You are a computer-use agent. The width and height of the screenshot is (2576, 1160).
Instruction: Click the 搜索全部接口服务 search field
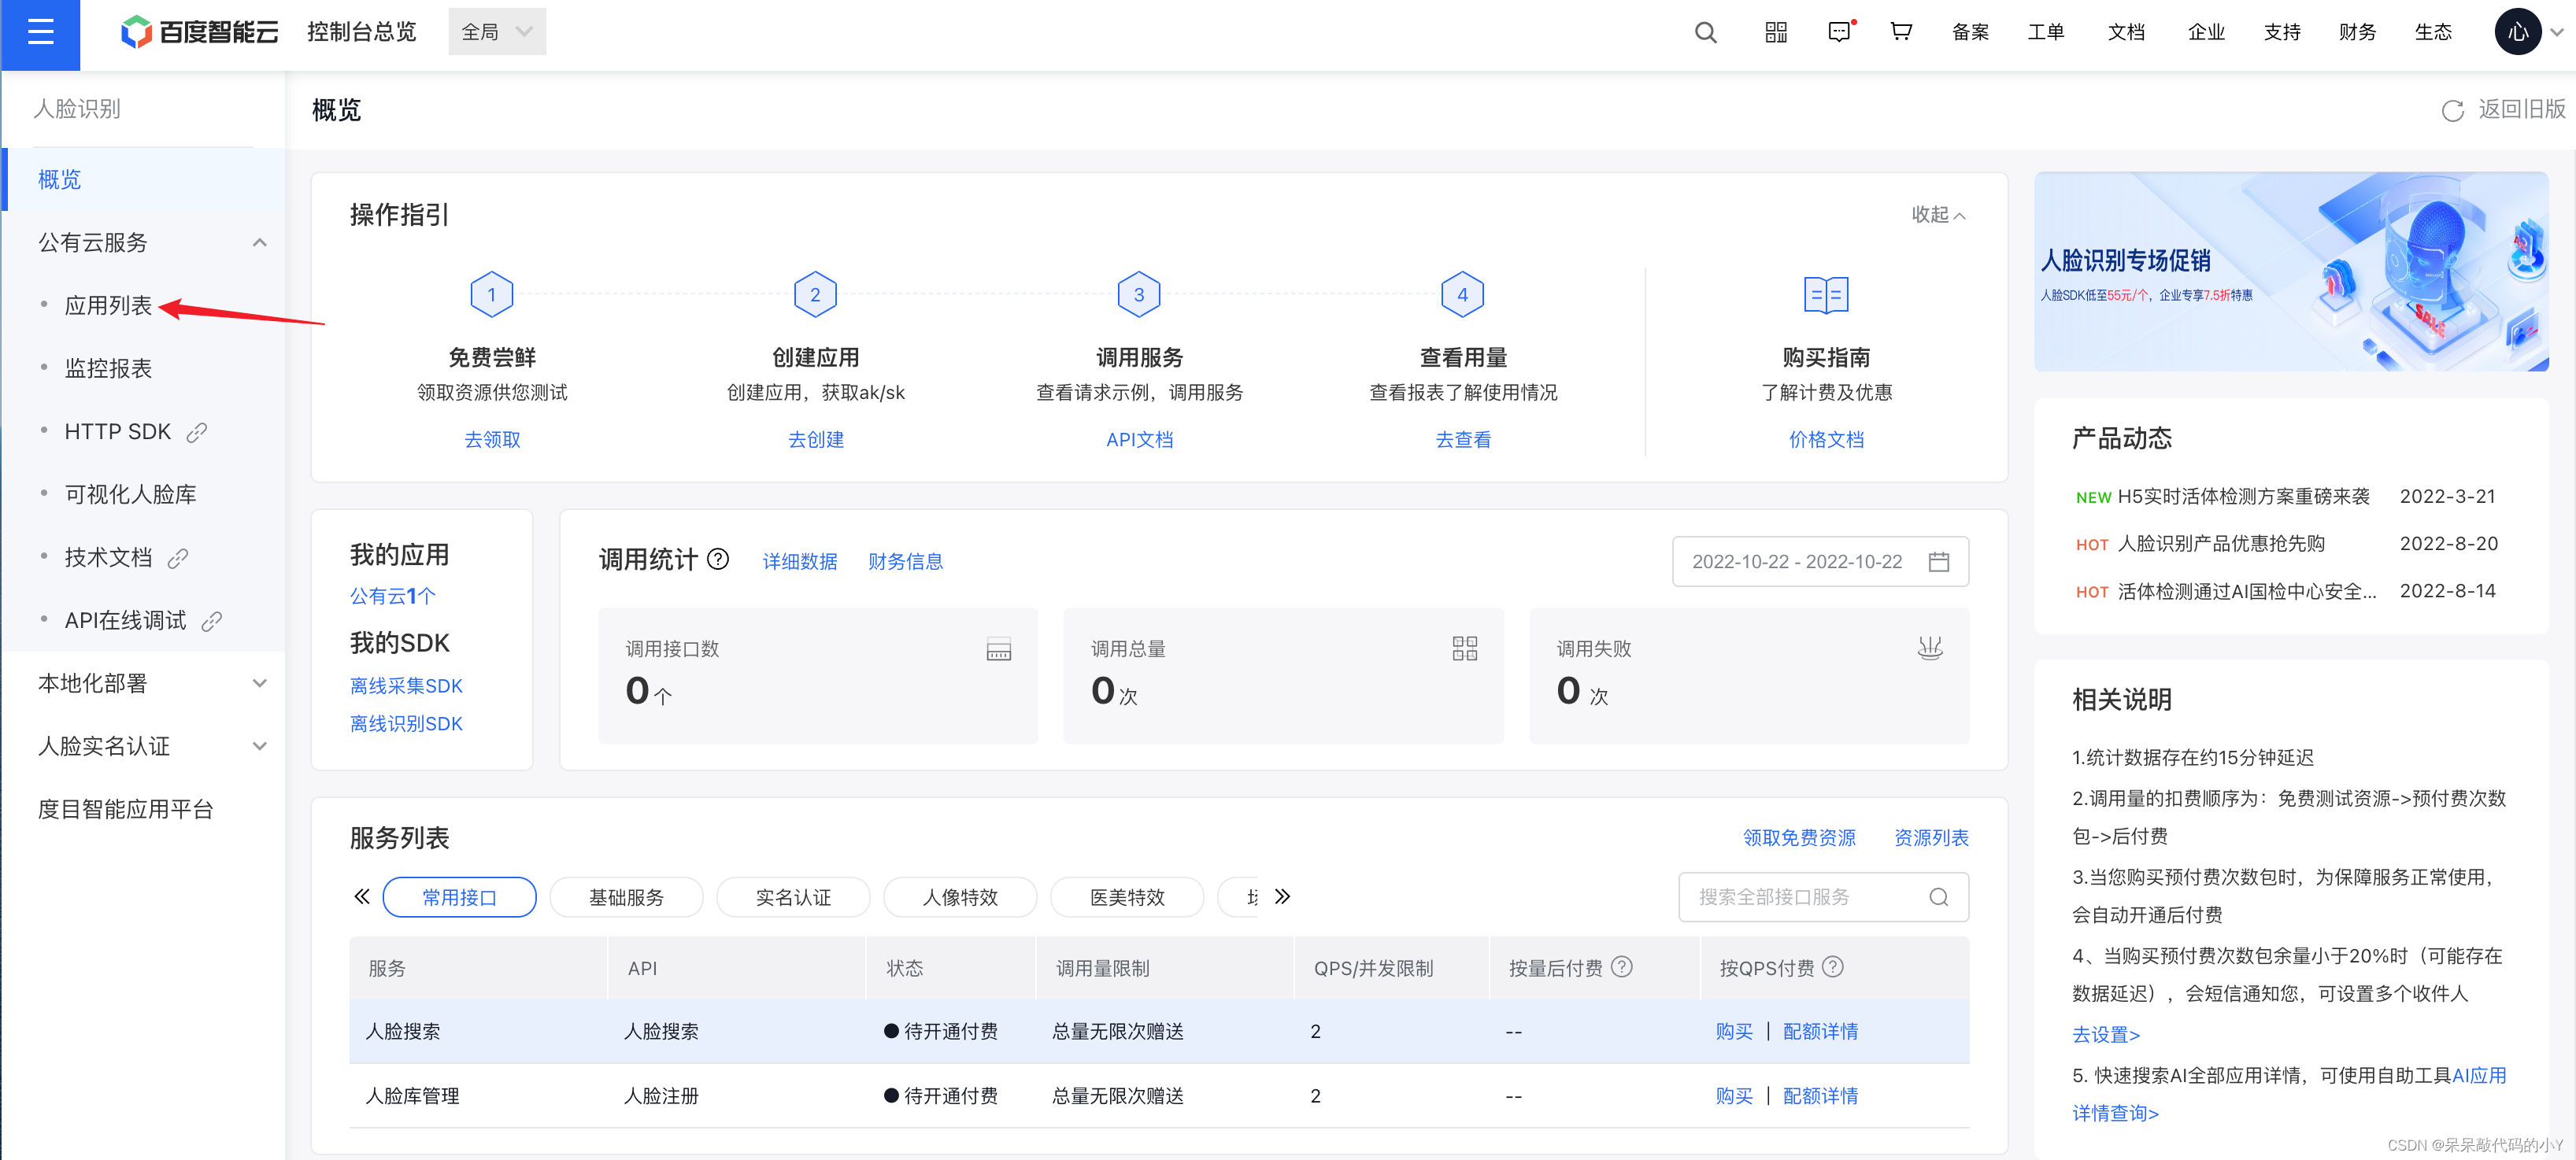pos(1823,896)
